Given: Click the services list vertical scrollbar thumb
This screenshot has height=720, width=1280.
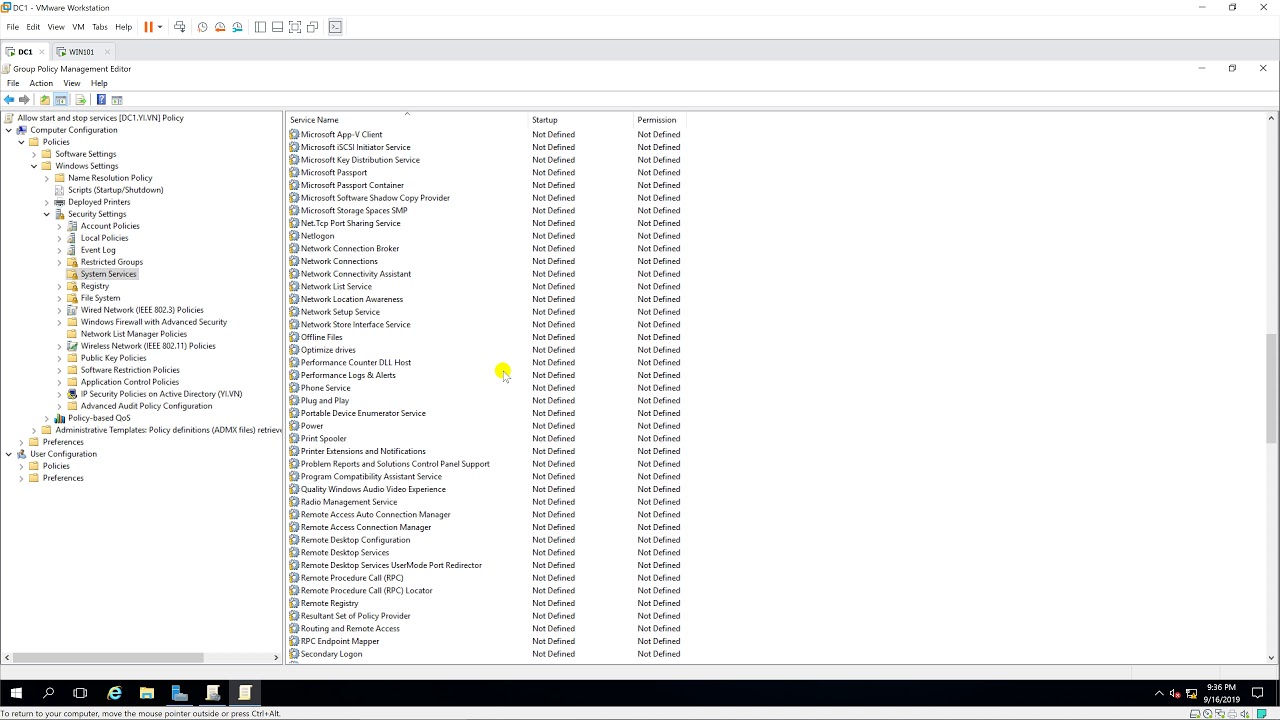Looking at the screenshot, I should 1272,388.
